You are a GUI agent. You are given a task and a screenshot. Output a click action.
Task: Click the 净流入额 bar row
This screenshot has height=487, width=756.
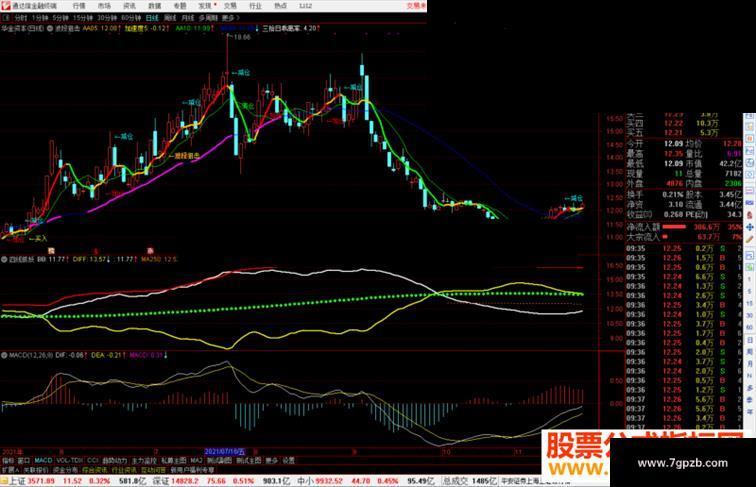684,227
